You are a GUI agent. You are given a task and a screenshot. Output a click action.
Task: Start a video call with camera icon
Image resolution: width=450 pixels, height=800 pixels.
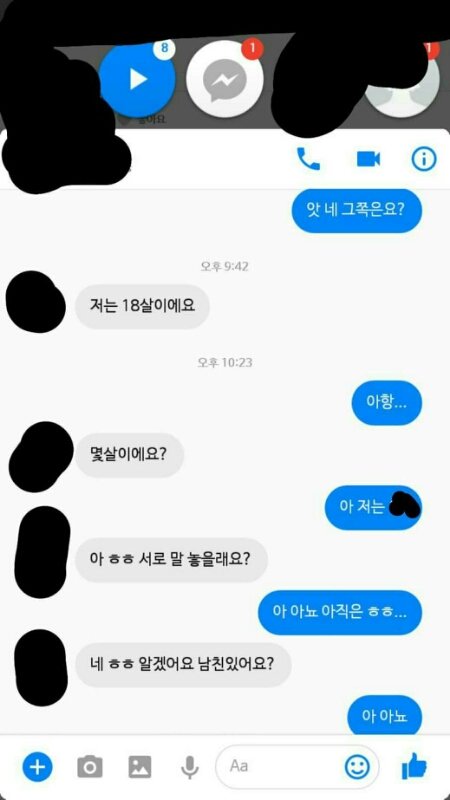tap(368, 159)
